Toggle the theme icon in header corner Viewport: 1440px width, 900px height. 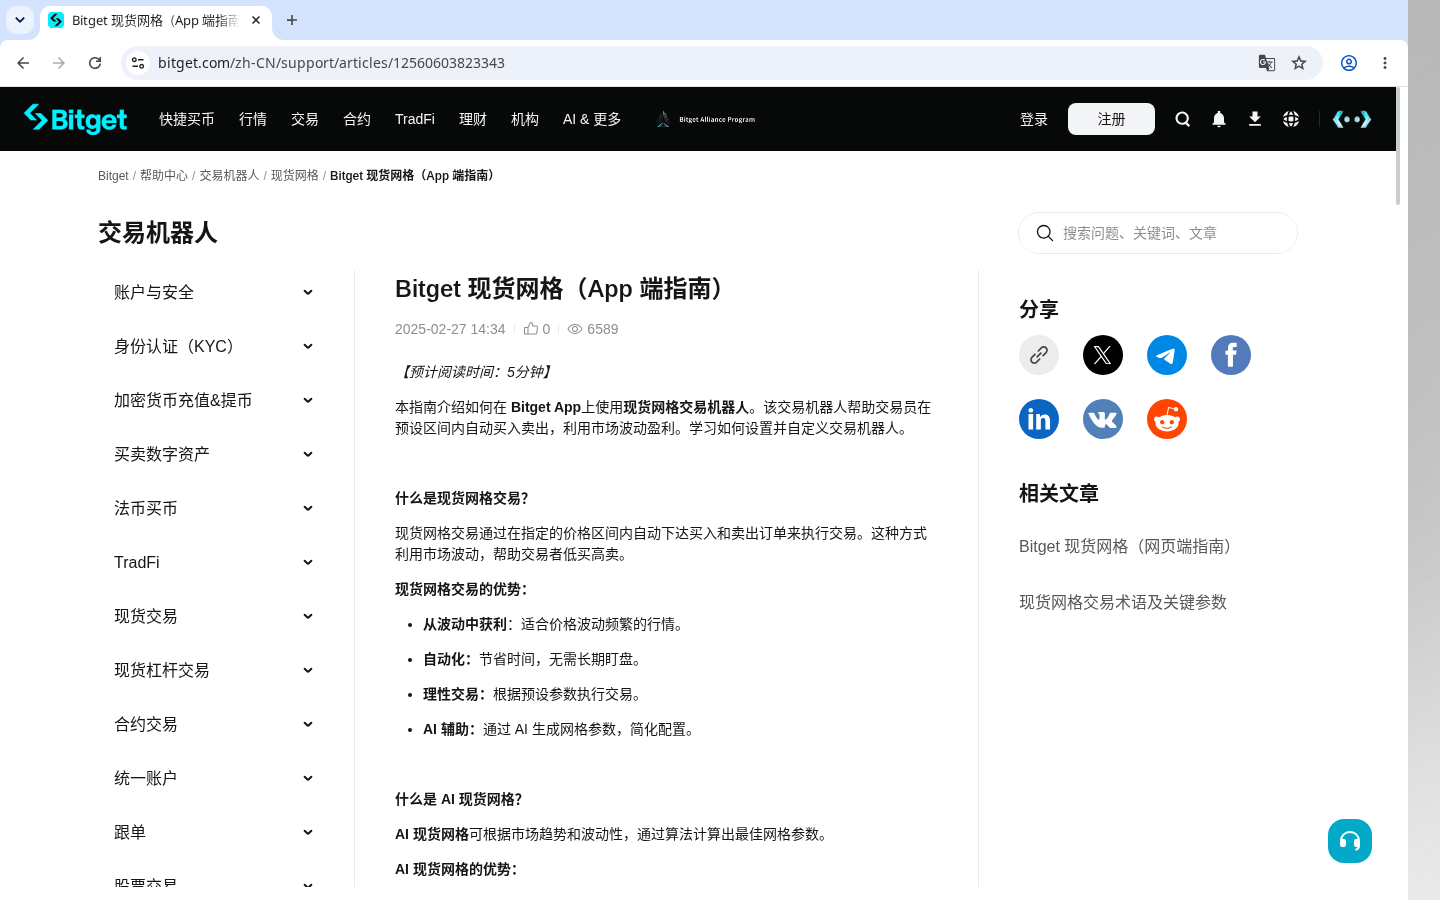(x=1352, y=119)
